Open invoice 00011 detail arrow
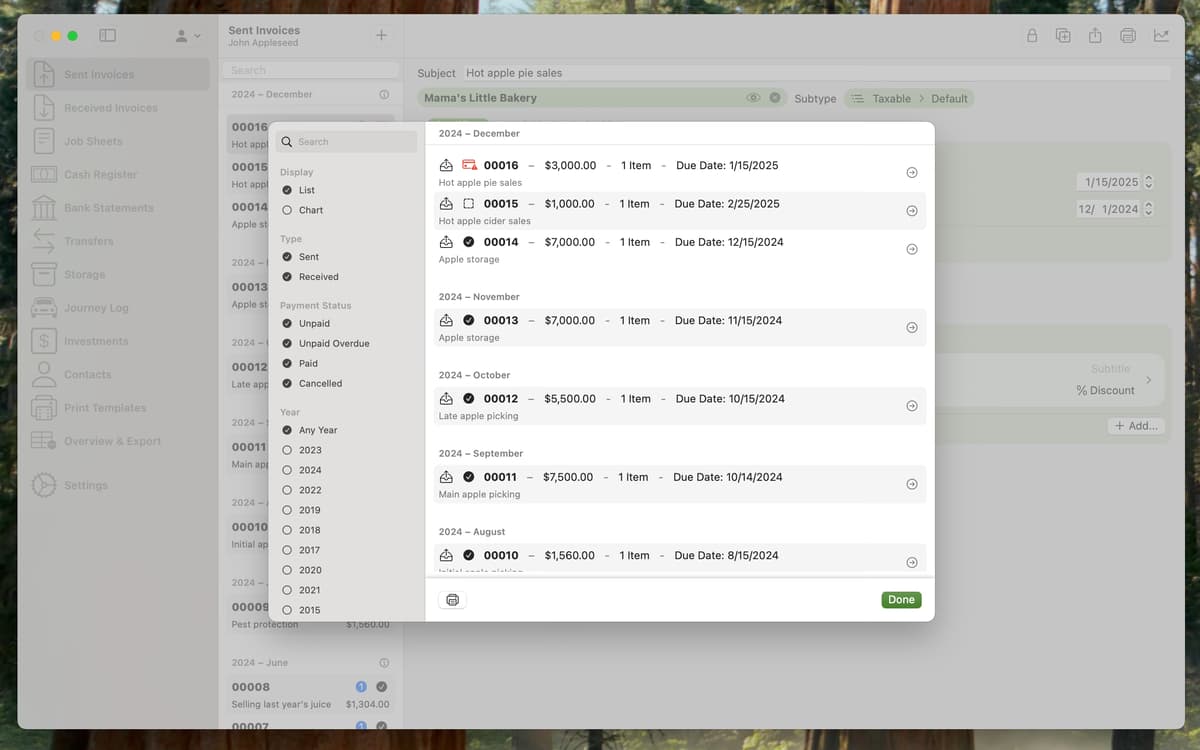1200x750 pixels. [911, 484]
